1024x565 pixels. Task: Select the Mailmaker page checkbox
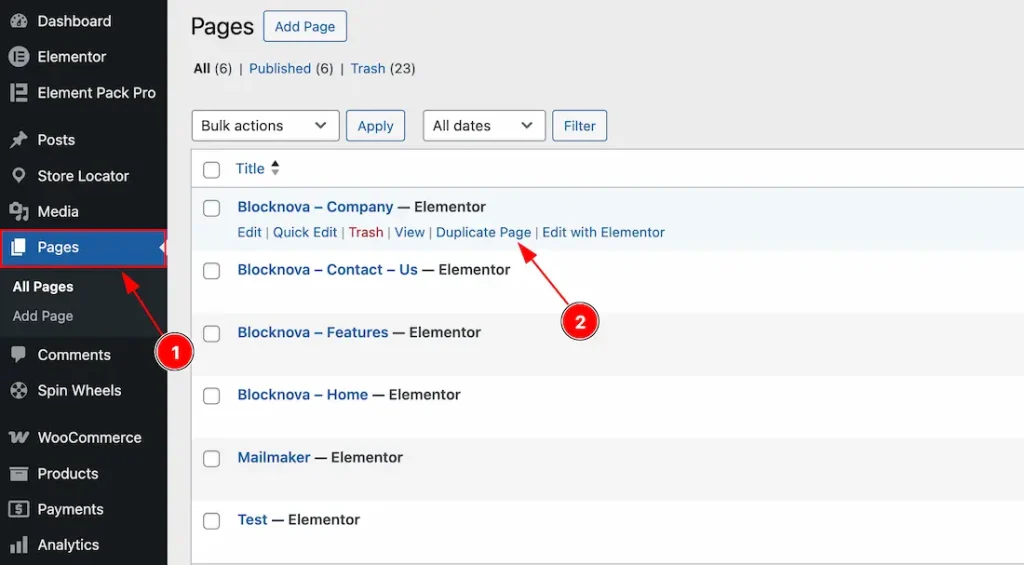pyautogui.click(x=211, y=458)
